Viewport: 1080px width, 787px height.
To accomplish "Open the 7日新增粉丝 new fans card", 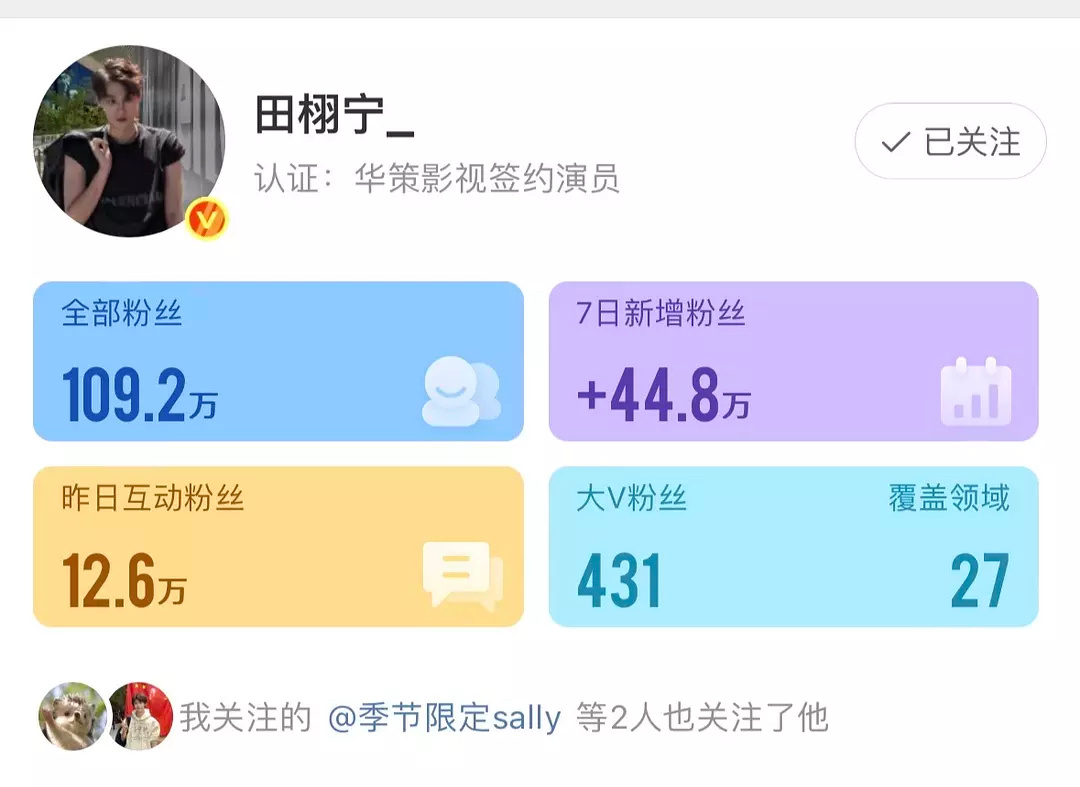I will (793, 361).
